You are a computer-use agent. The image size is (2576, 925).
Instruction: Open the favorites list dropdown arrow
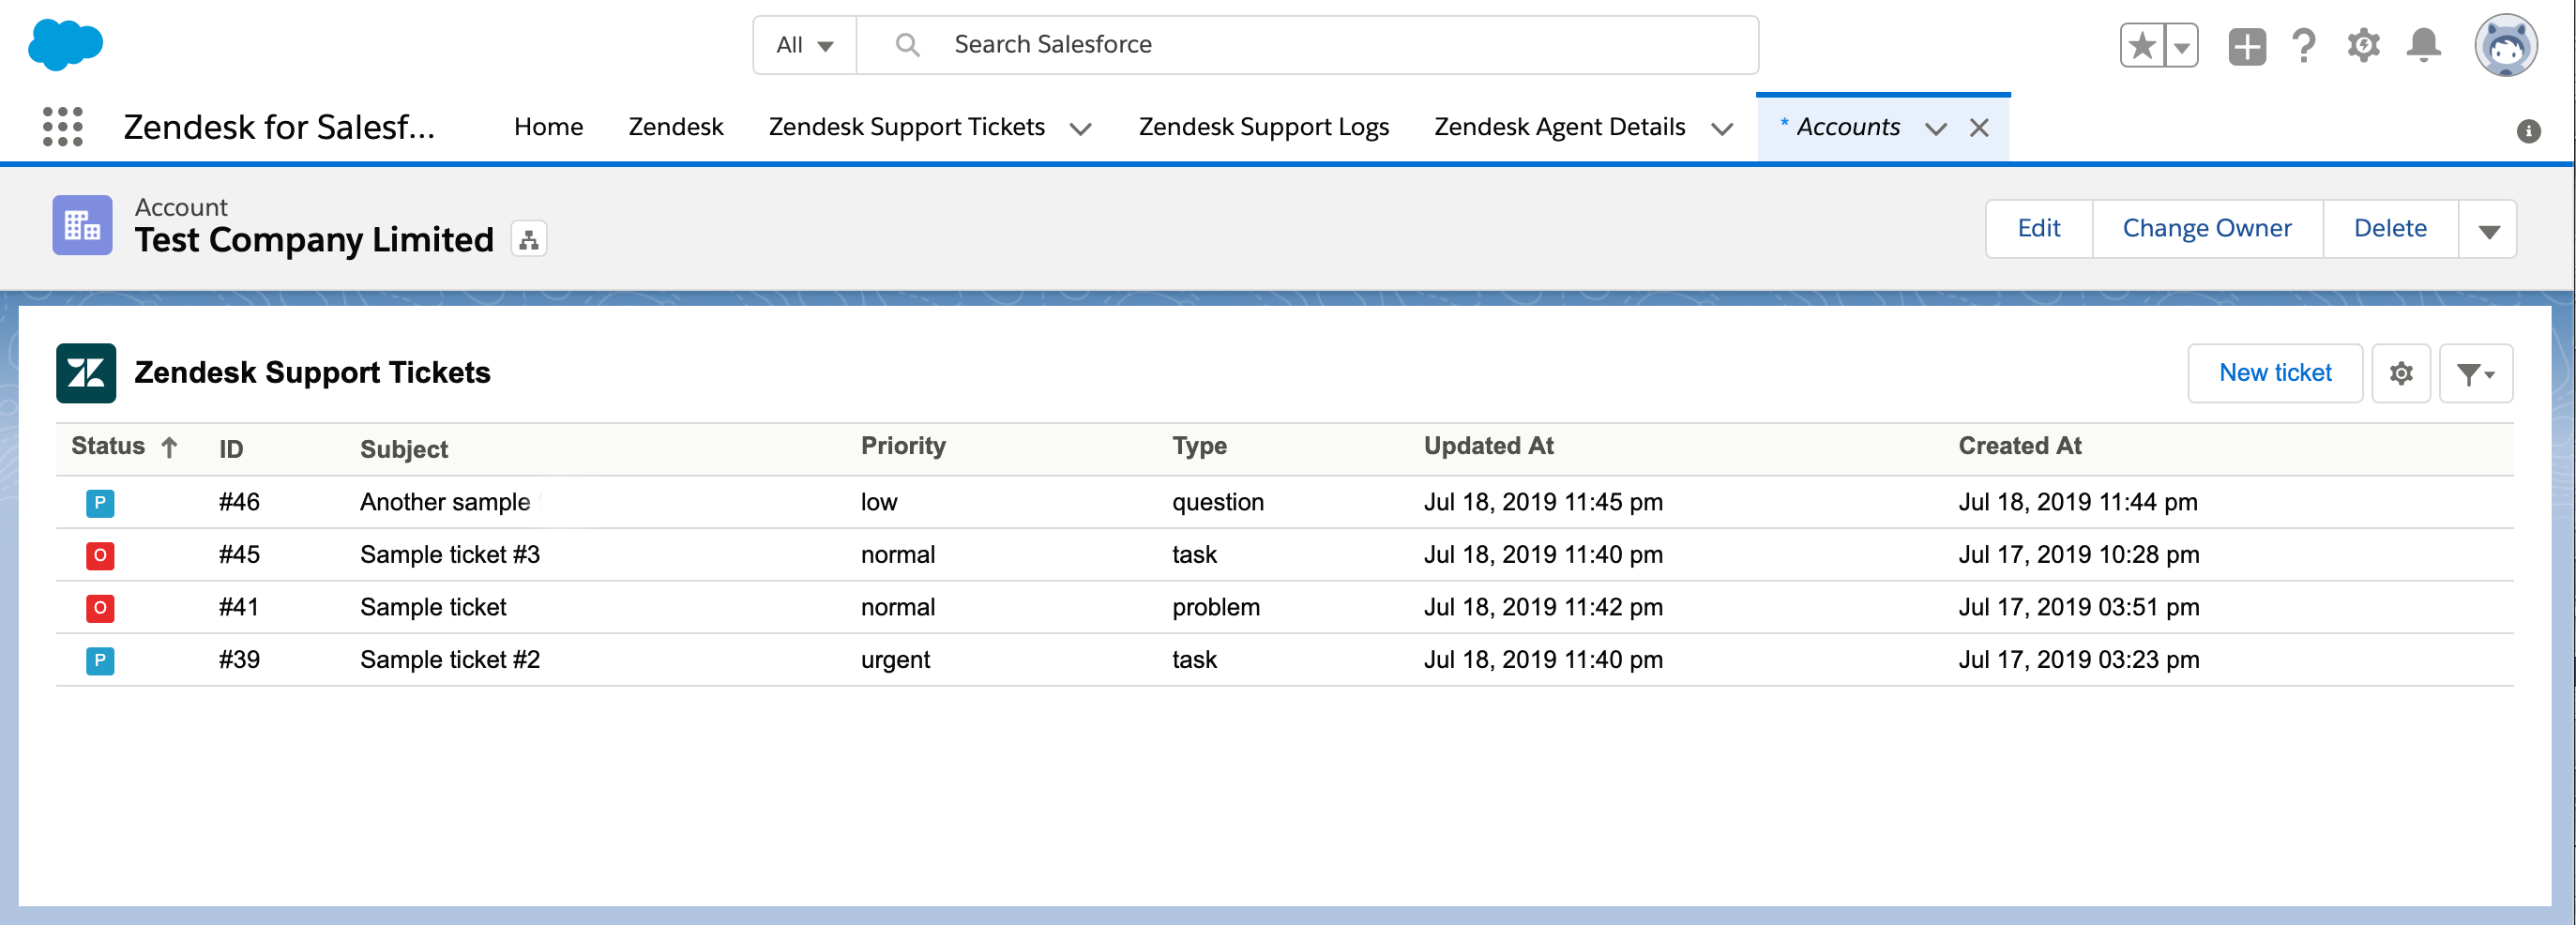coord(2182,46)
